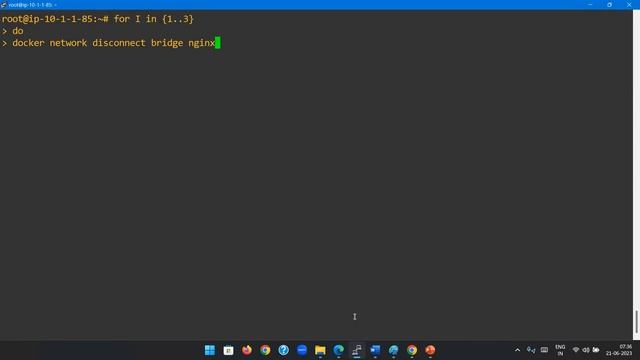Open the volume speaker icon

(x=586, y=350)
